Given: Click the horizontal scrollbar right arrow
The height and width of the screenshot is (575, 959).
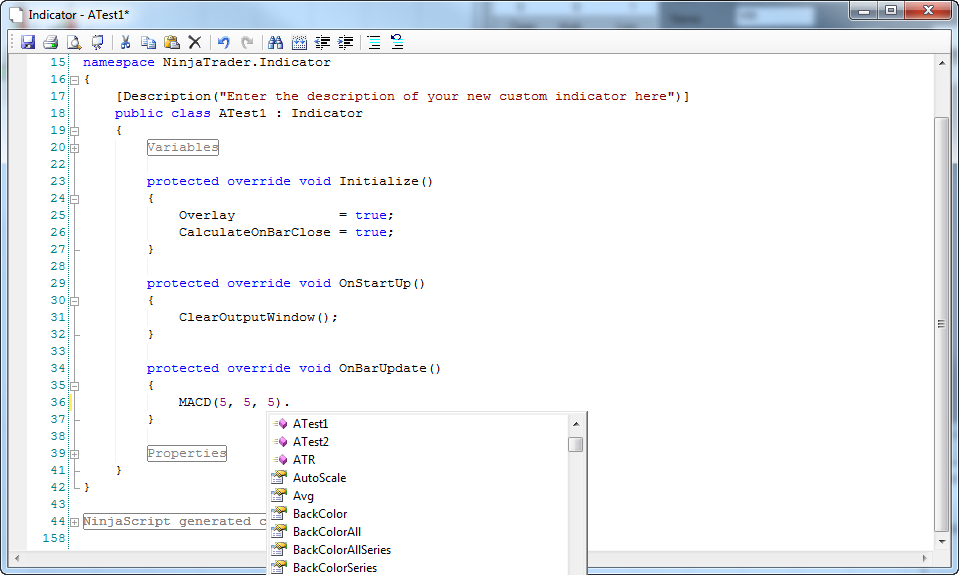Looking at the screenshot, I should pos(925,558).
